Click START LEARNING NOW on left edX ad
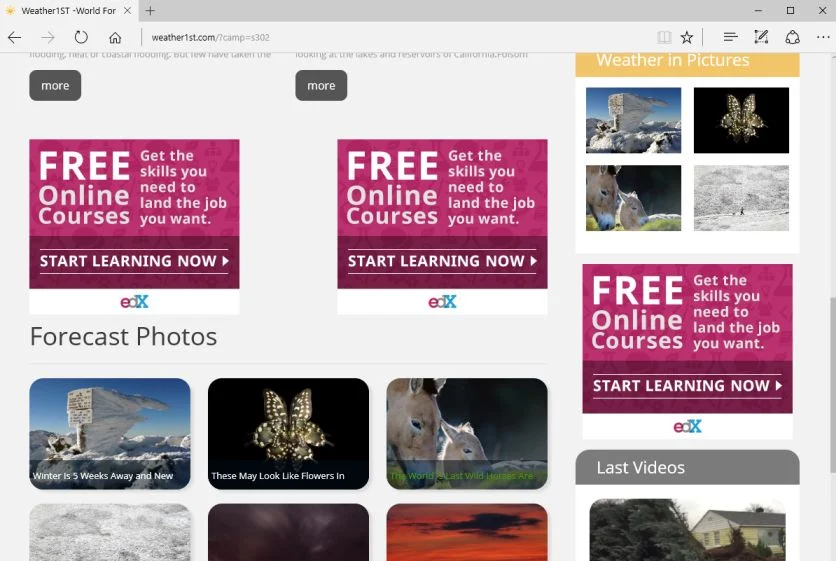This screenshot has width=836, height=561. click(x=134, y=261)
